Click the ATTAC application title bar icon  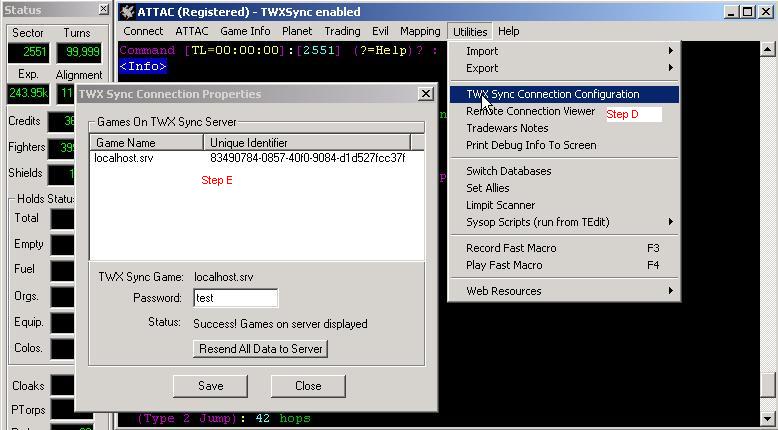point(128,11)
